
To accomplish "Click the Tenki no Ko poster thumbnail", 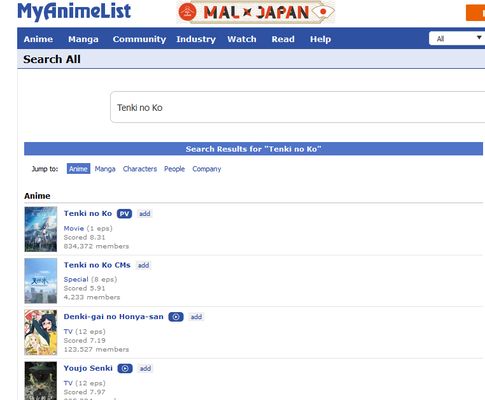I will pyautogui.click(x=41, y=229).
